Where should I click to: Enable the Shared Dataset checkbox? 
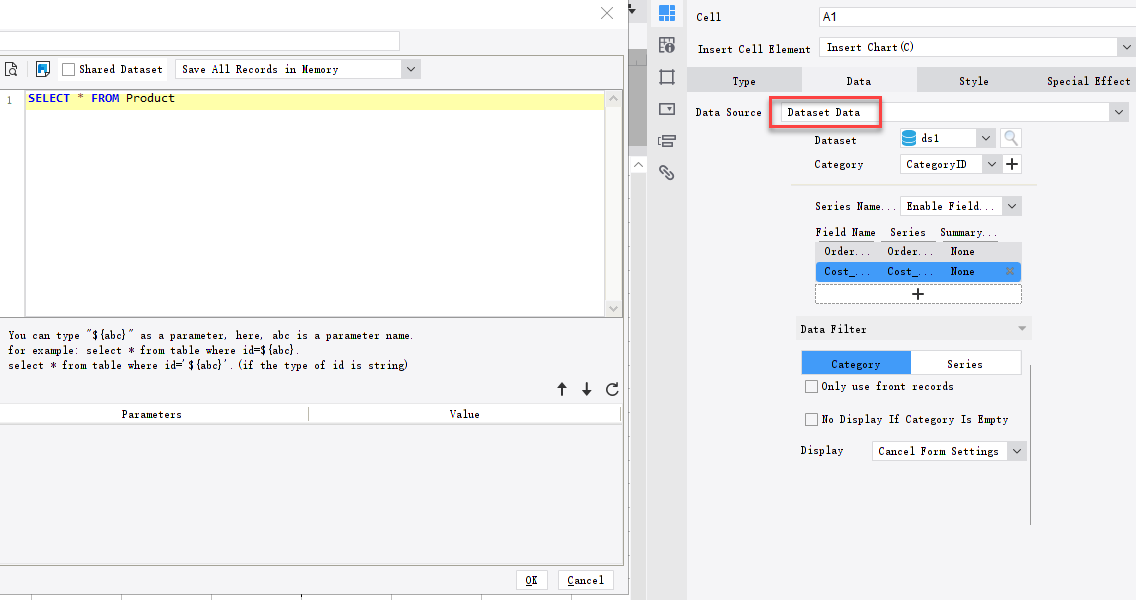(x=69, y=70)
